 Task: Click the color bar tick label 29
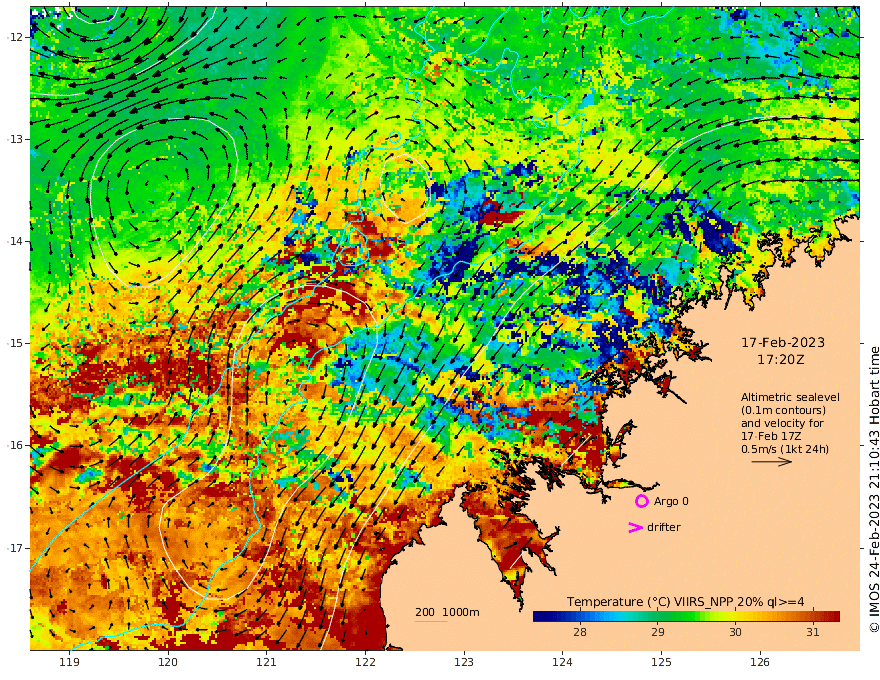click(x=658, y=632)
